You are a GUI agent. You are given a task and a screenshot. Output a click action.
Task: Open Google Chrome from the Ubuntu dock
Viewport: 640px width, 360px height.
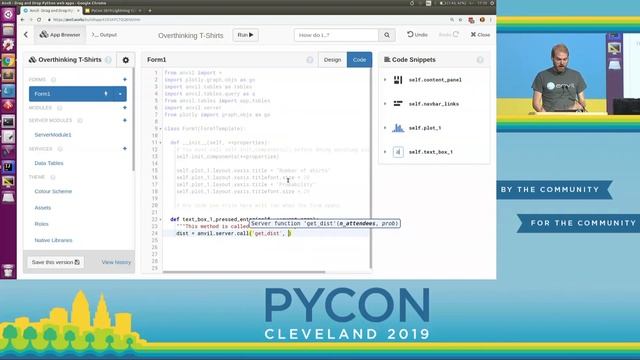click(x=8, y=61)
